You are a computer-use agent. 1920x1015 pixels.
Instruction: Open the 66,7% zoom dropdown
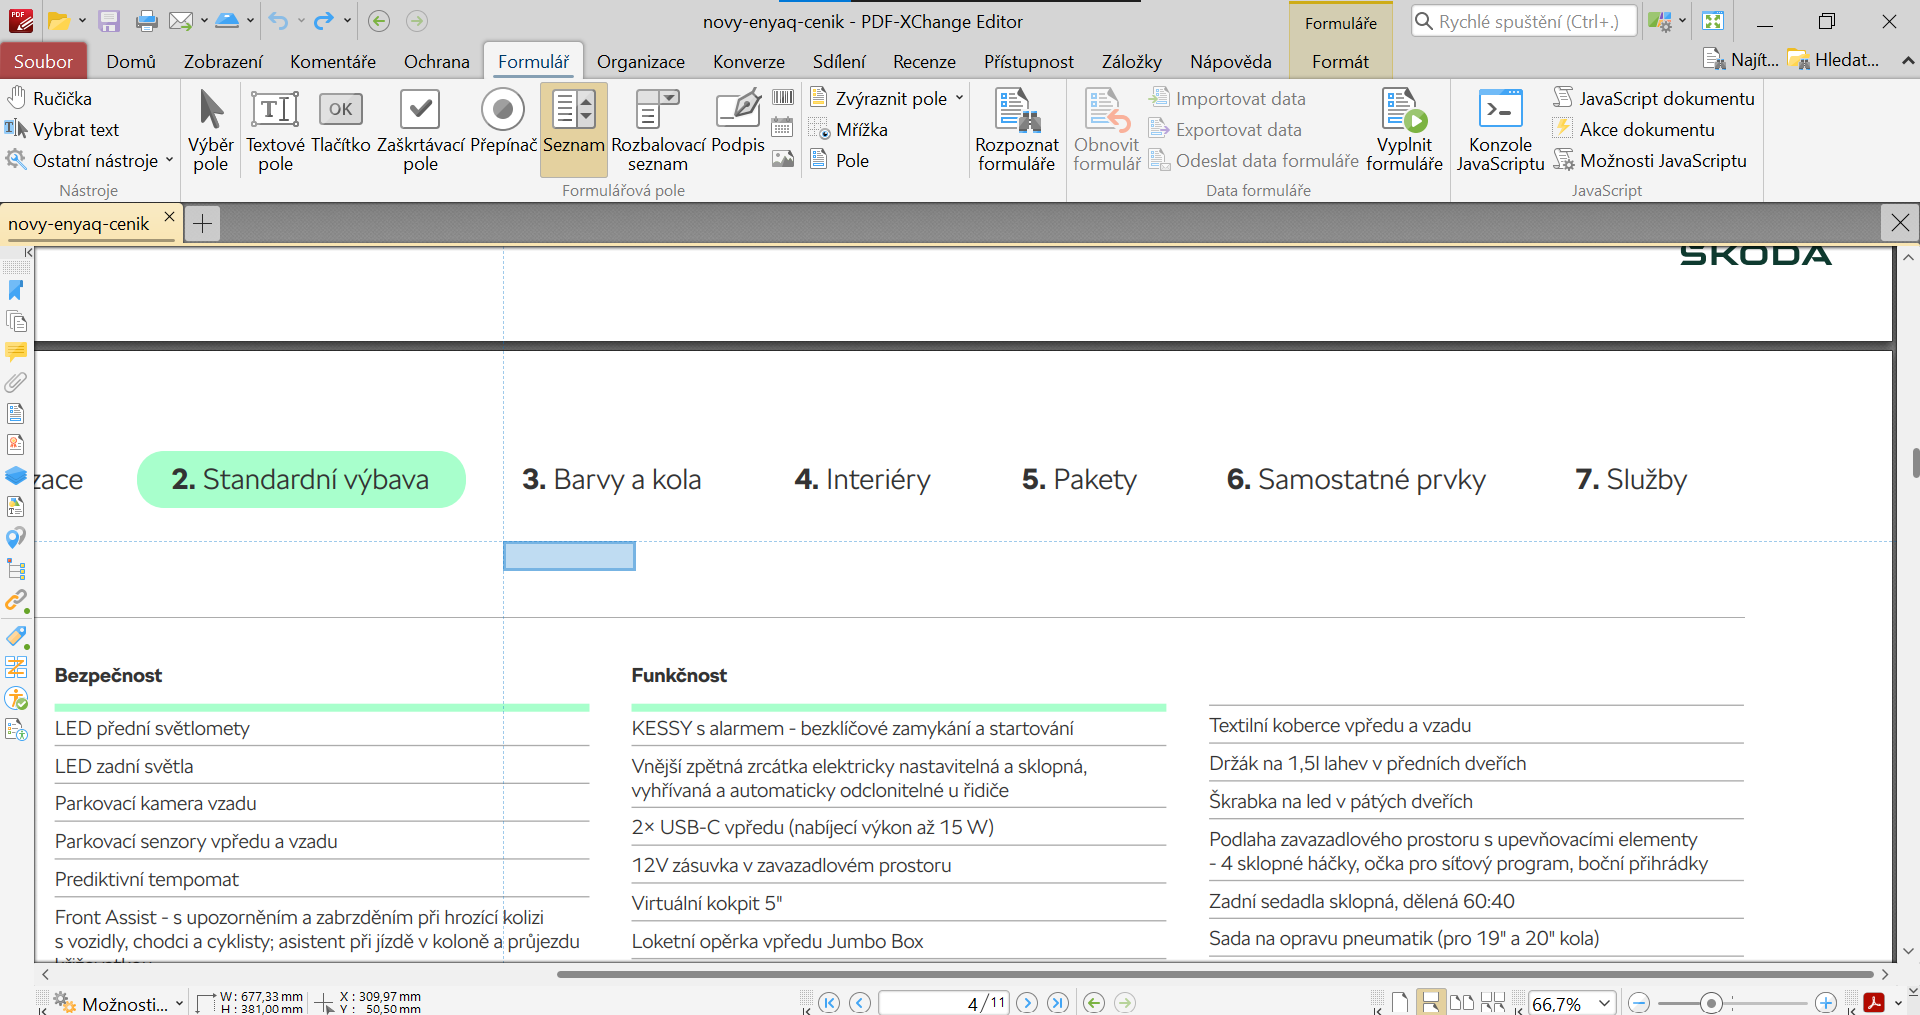[x=1605, y=1003]
